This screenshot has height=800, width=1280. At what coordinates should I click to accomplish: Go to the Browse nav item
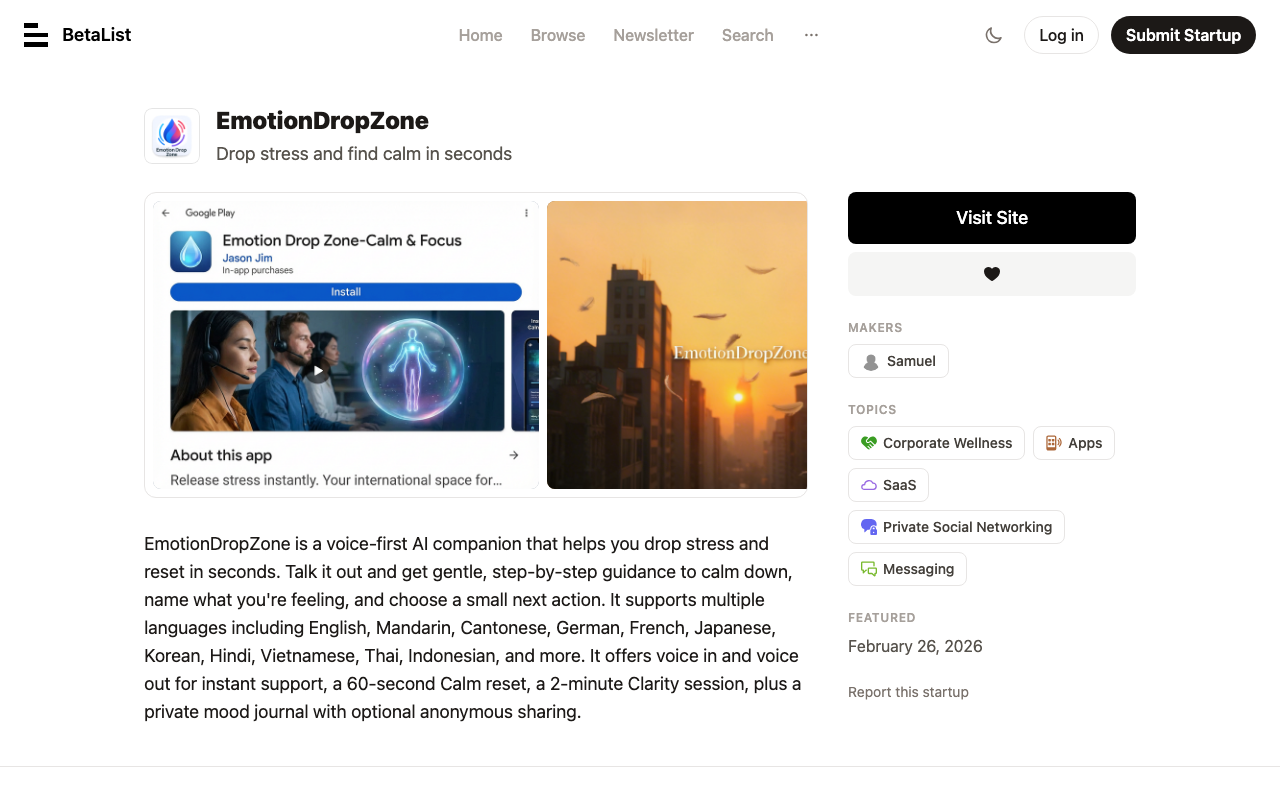pyautogui.click(x=558, y=35)
